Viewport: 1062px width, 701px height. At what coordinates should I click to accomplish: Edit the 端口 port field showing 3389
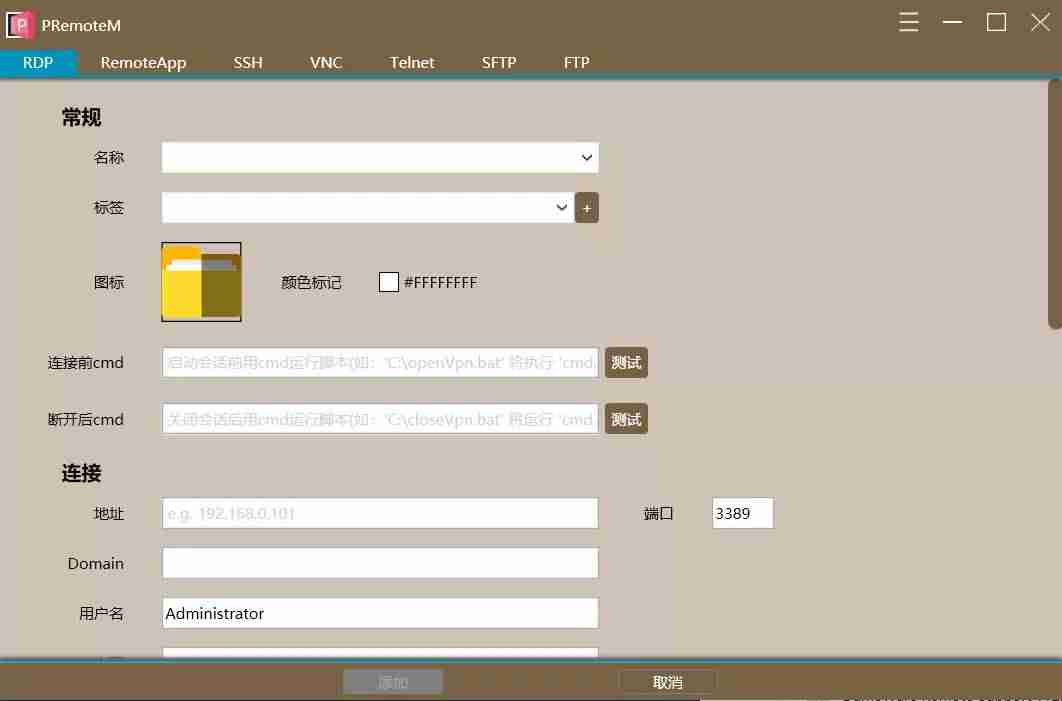coord(742,513)
